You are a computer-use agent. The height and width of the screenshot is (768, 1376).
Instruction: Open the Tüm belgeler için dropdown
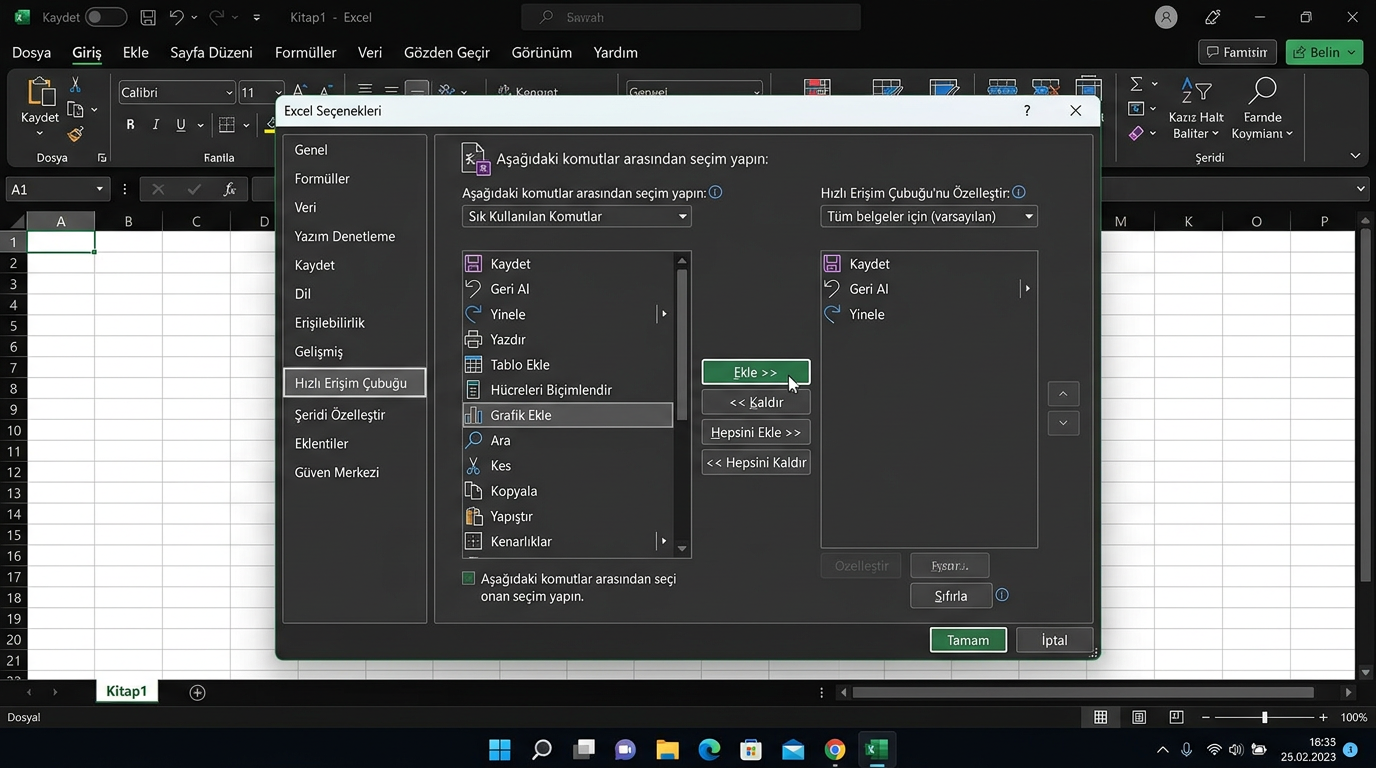point(929,216)
